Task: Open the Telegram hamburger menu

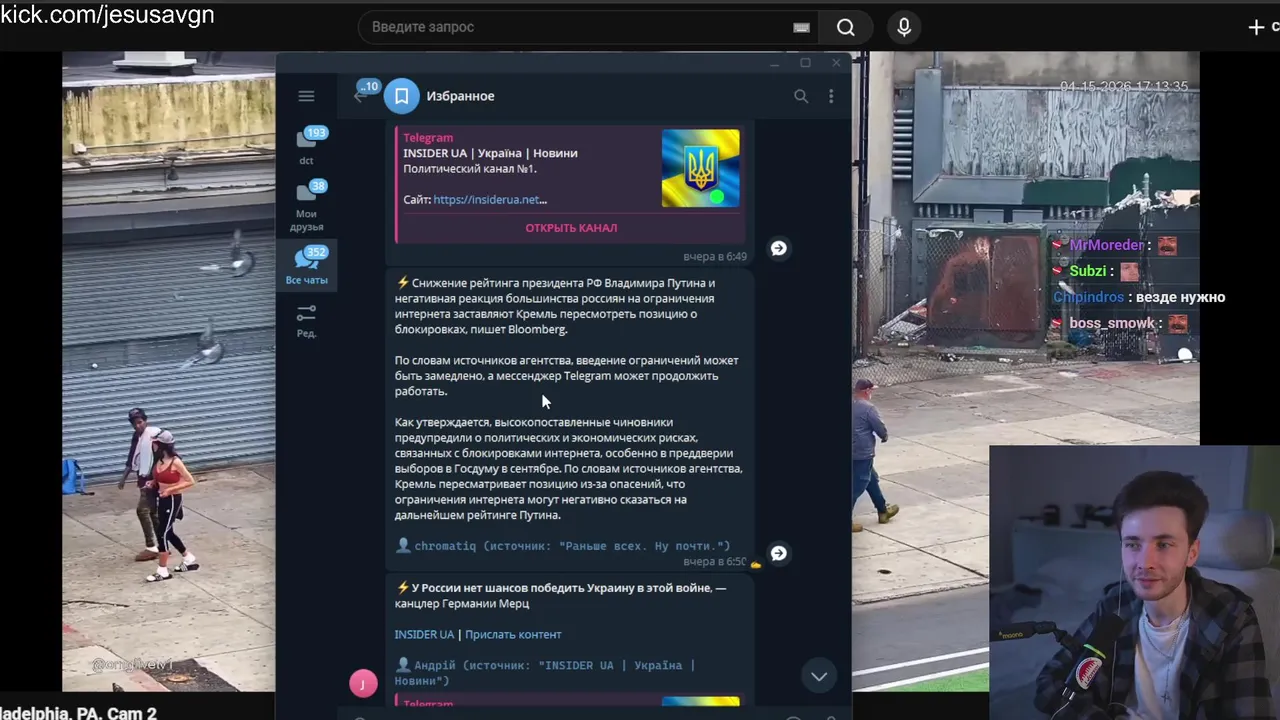Action: (306, 96)
